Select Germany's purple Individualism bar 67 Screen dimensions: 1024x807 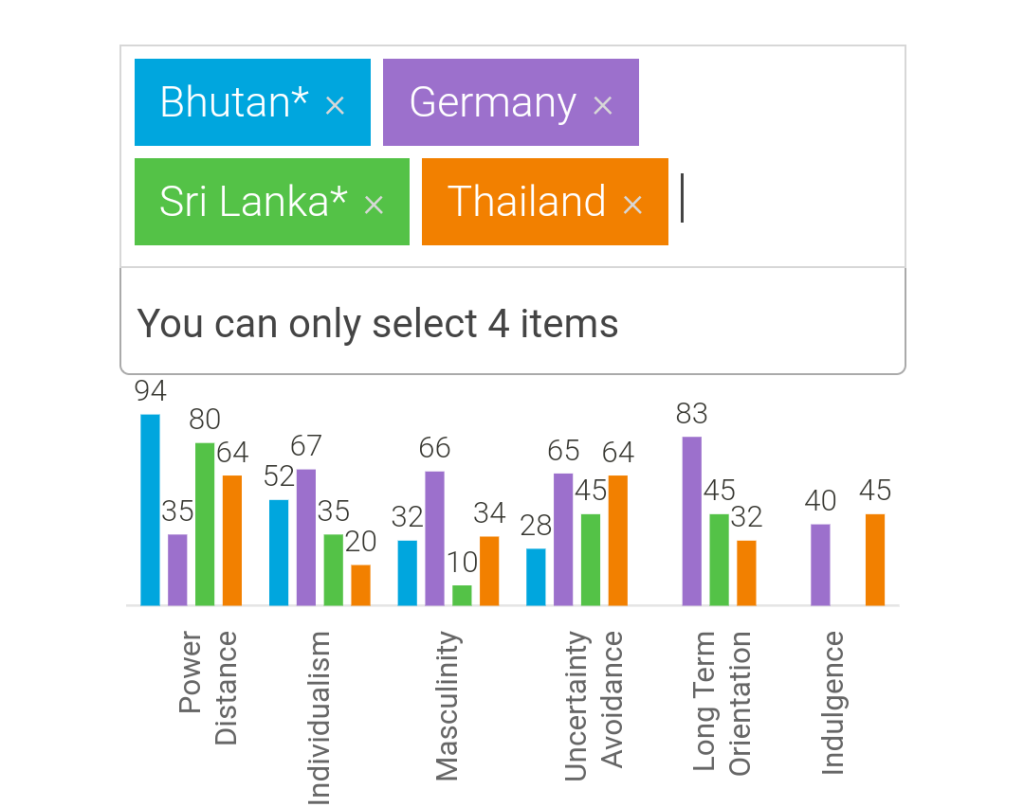pyautogui.click(x=306, y=537)
